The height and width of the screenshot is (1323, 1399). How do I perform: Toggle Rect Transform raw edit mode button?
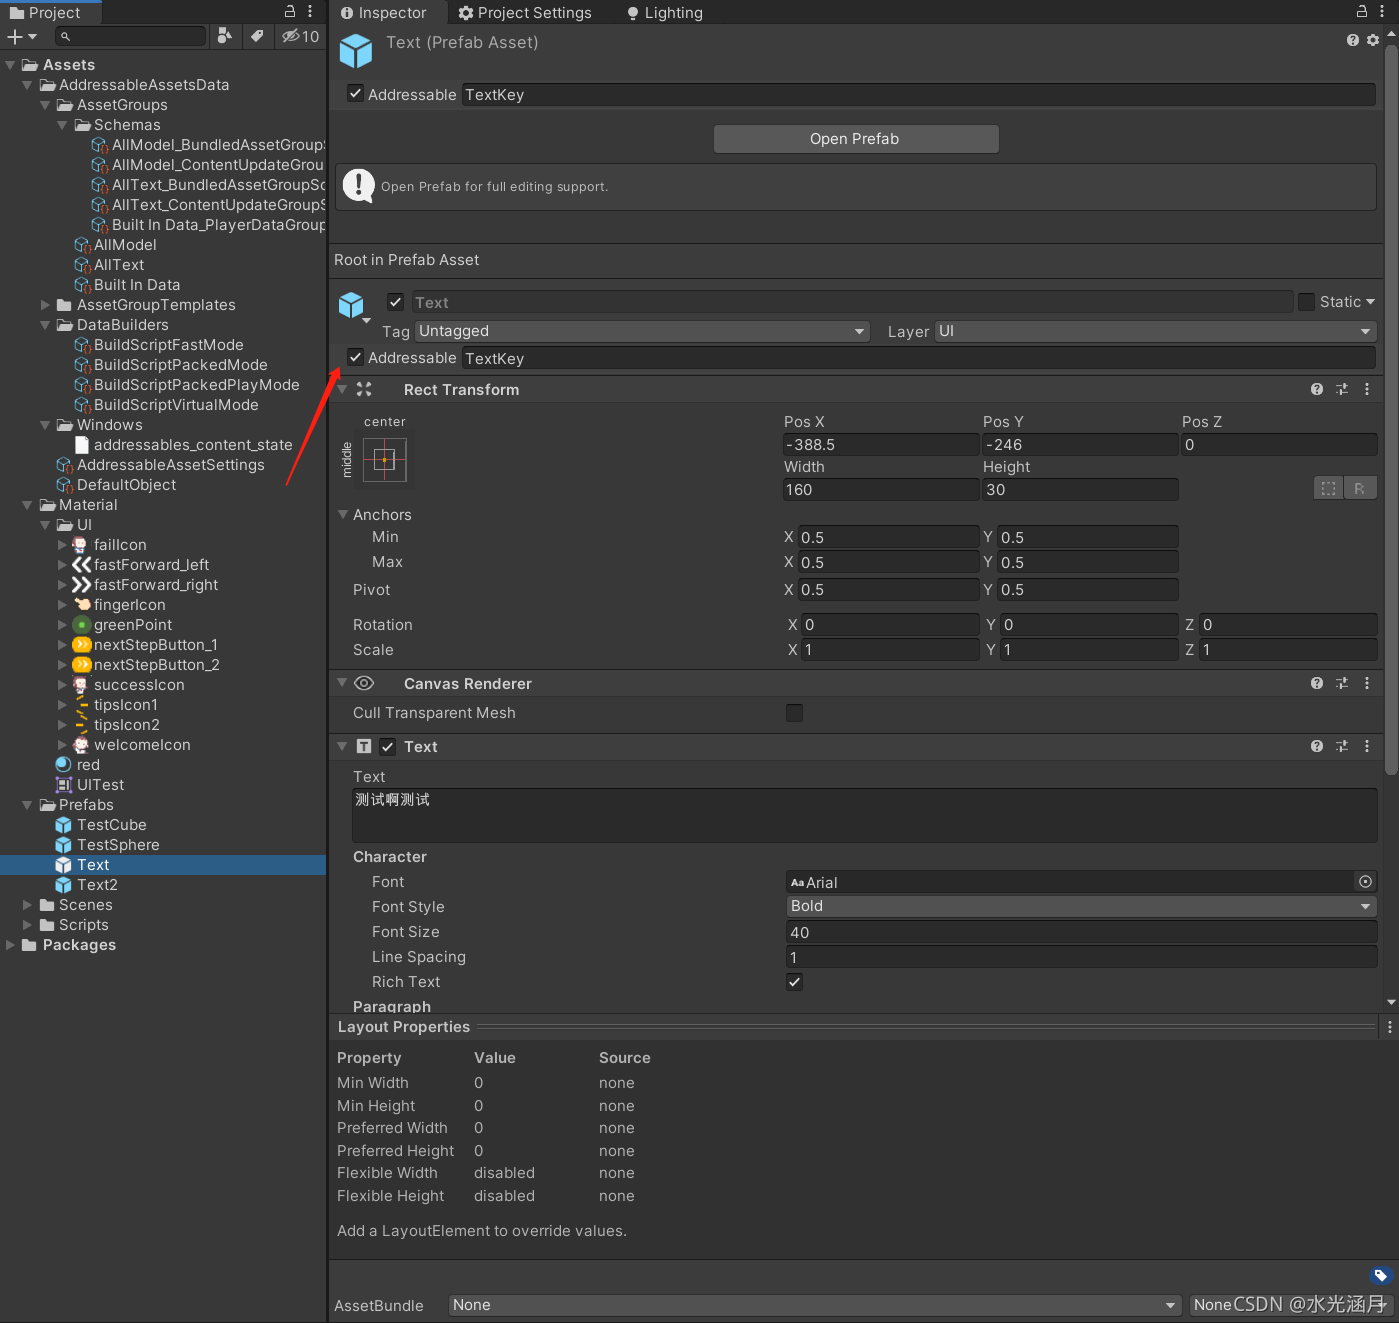[x=1361, y=488]
